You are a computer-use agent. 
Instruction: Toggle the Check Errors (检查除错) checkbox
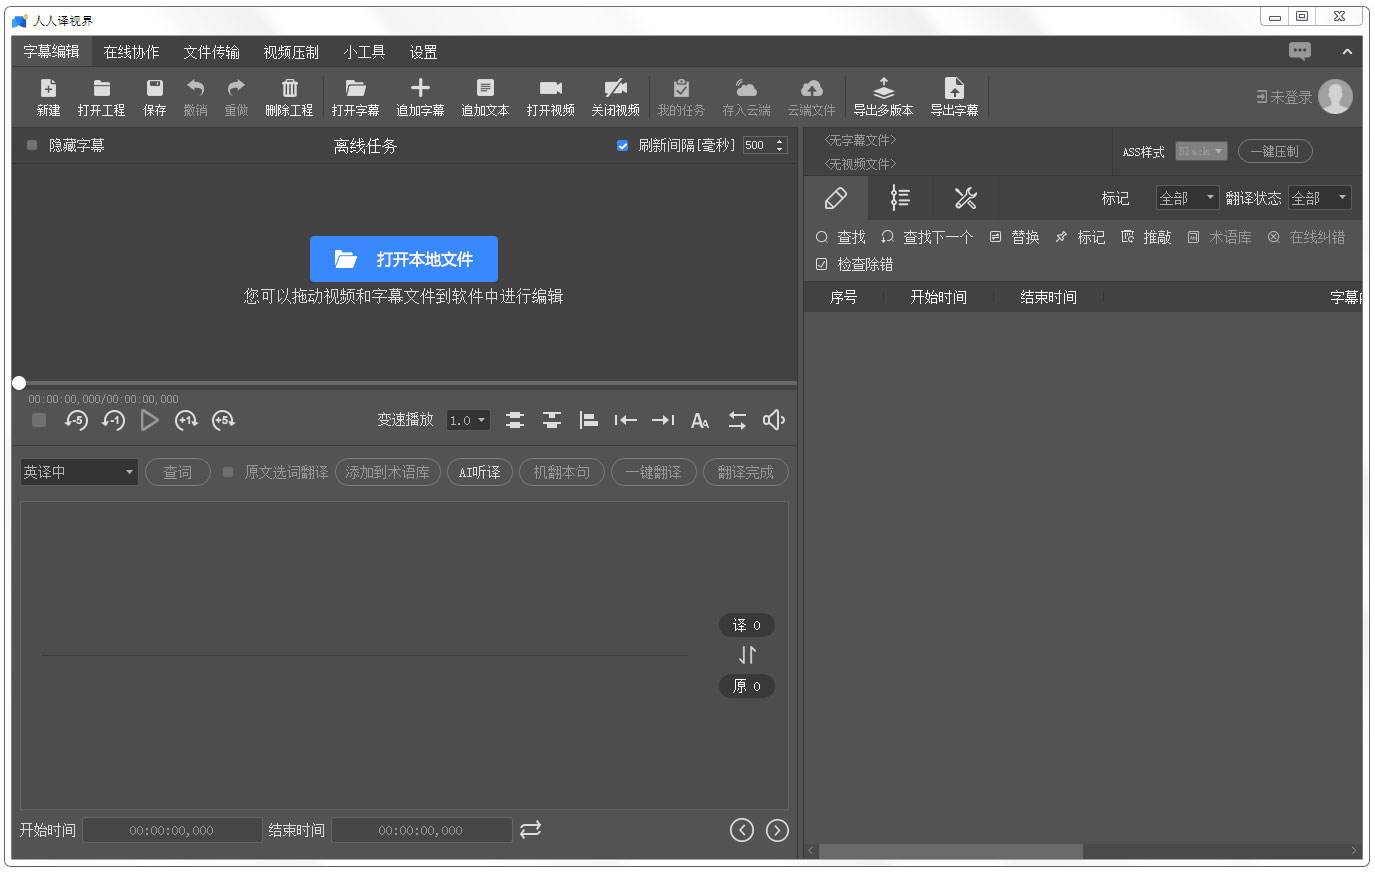(x=822, y=264)
